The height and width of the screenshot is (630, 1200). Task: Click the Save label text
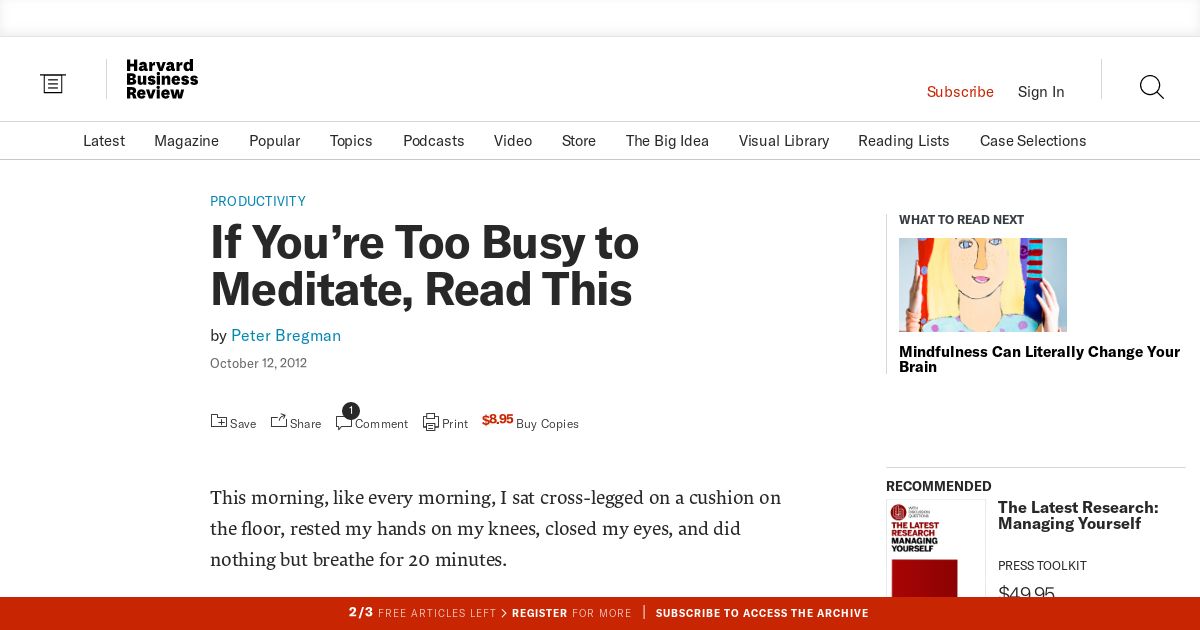pyautogui.click(x=243, y=424)
